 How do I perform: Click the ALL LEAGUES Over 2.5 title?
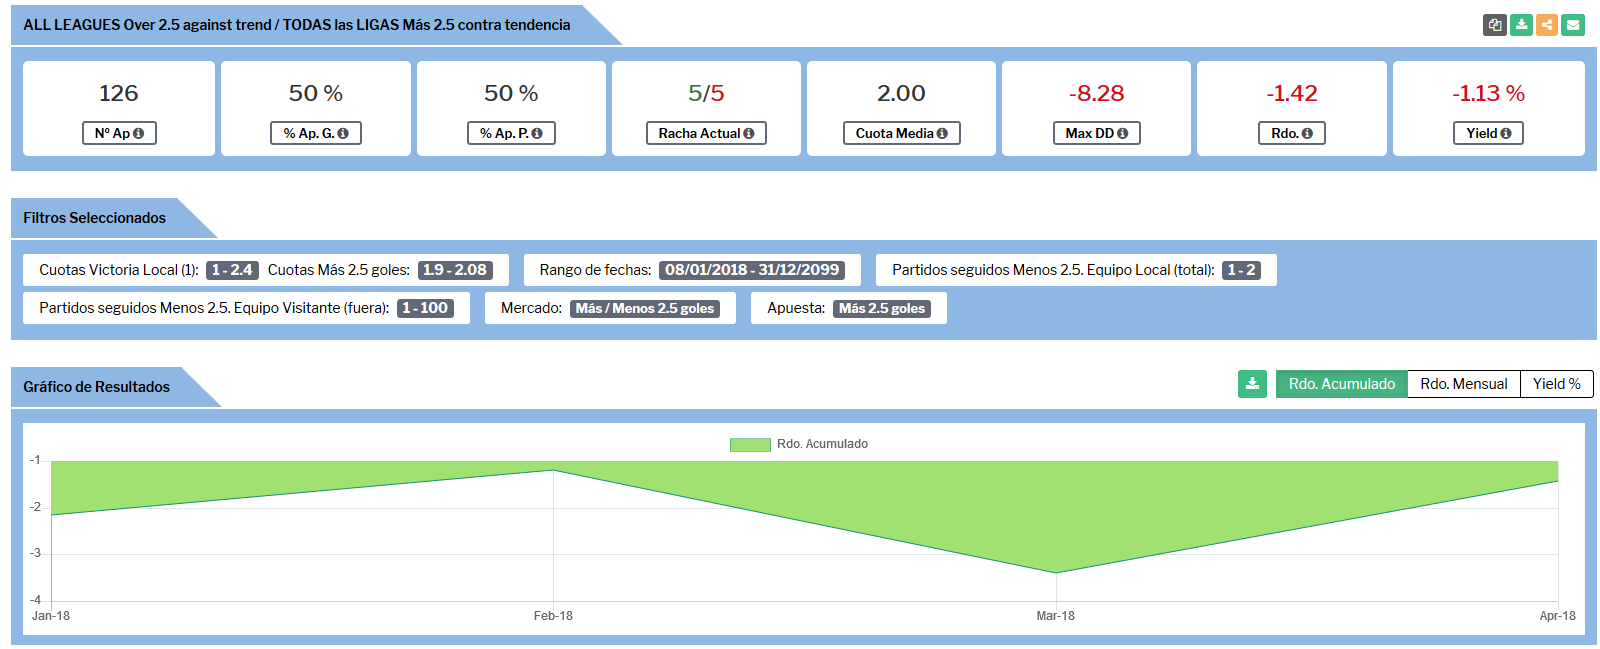297,25
